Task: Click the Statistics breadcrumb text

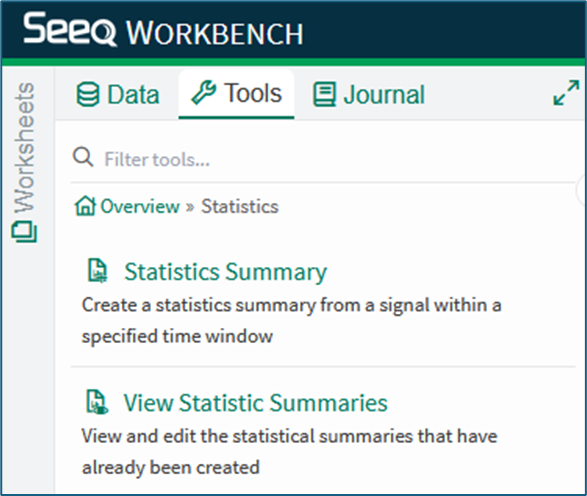Action: point(240,206)
